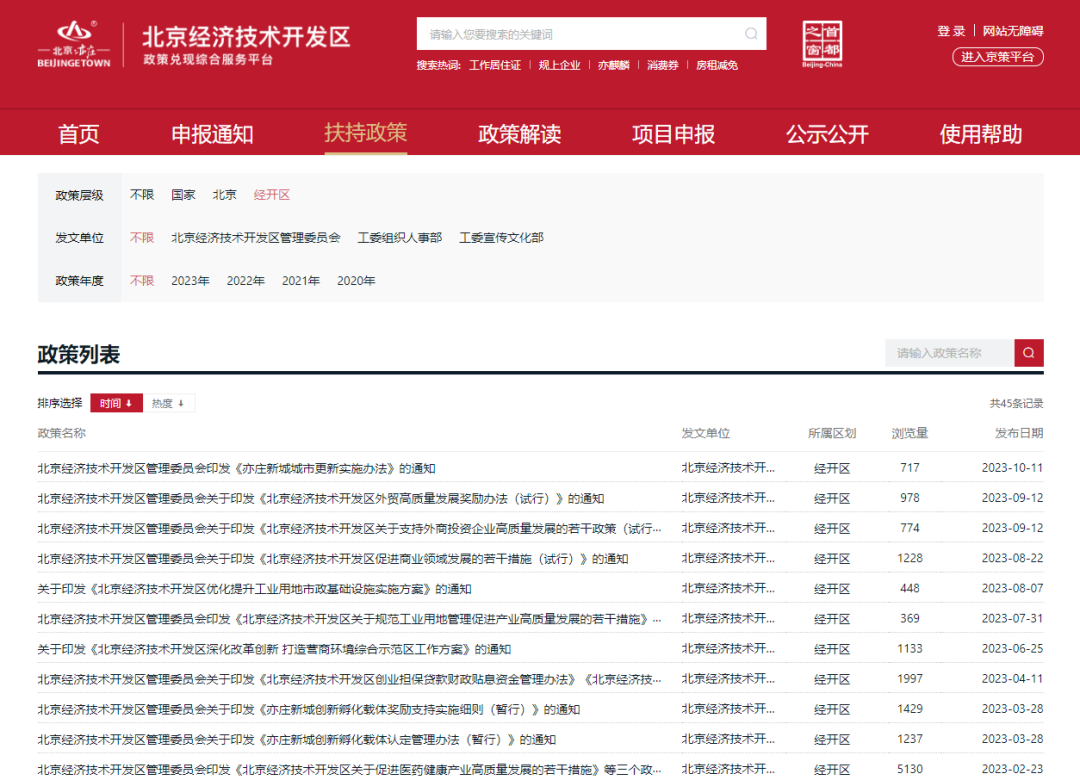Viewport: 1080px width, 780px height.
Task: Filter issuer by 工委组织人事部
Action: [400, 238]
